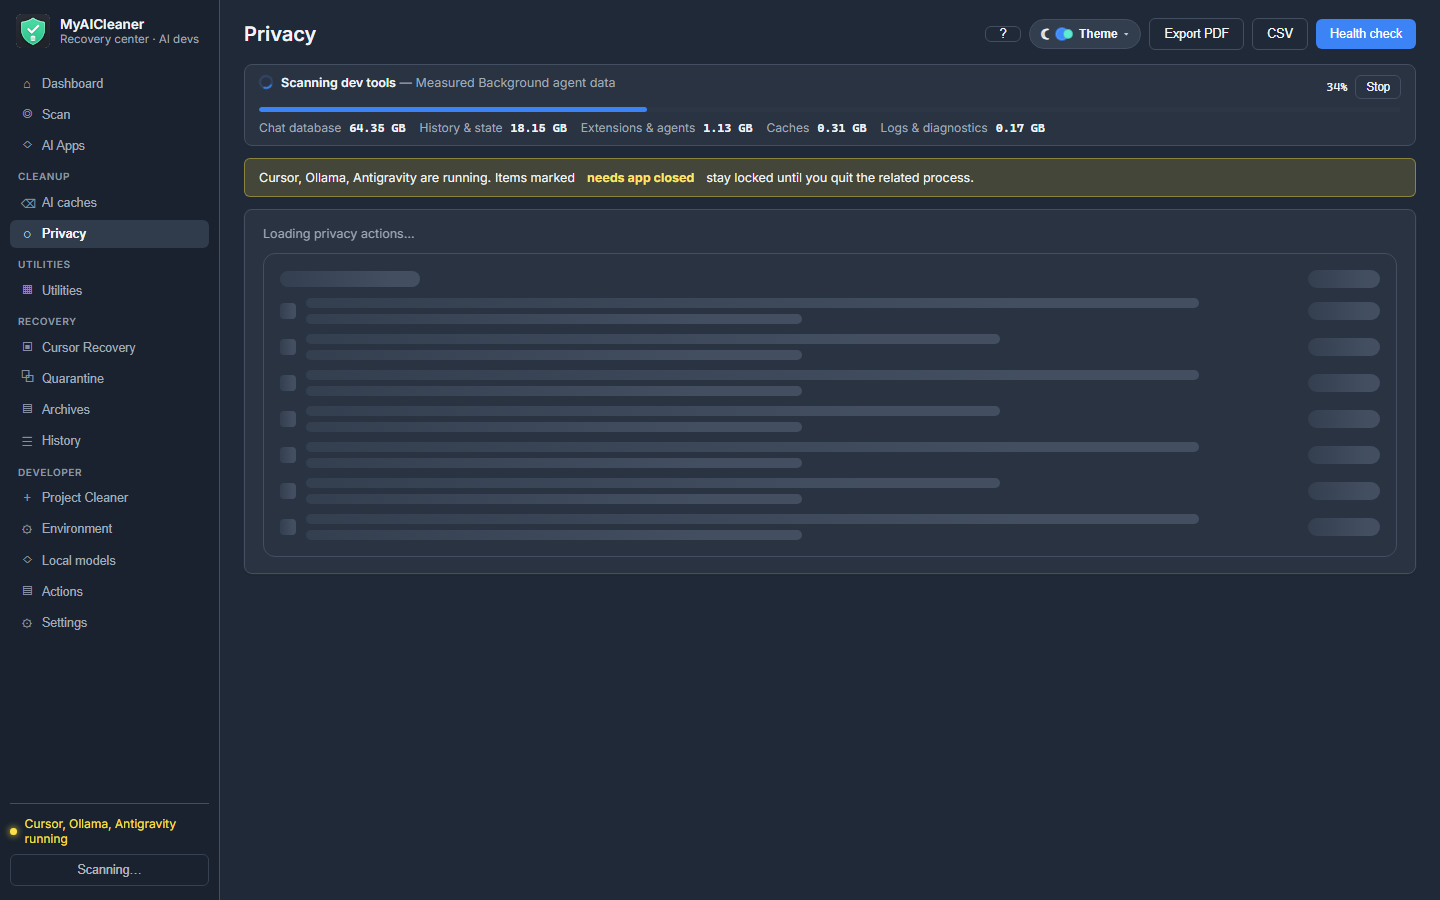Open the Privacy page in sidebar
Viewport: 1440px width, 900px height.
pyautogui.click(x=109, y=234)
